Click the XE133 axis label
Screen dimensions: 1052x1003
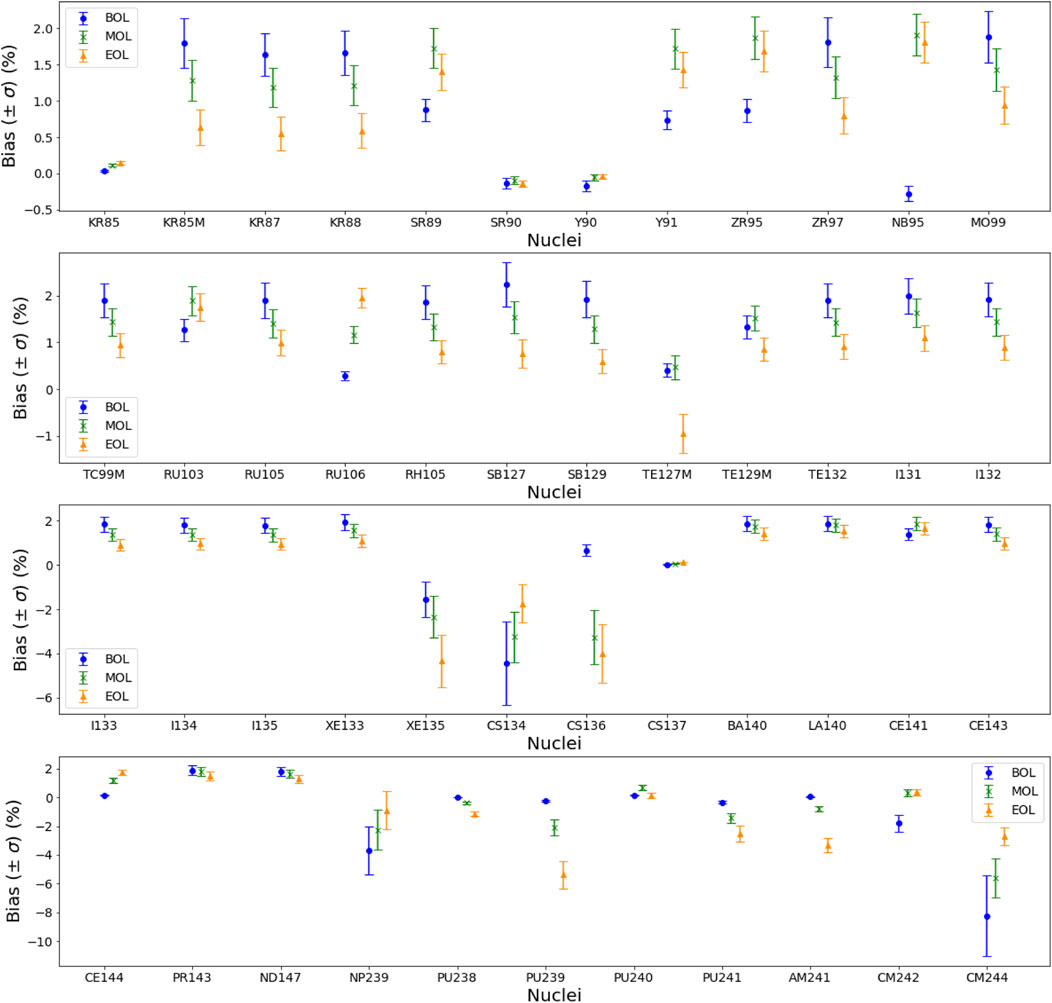345,726
